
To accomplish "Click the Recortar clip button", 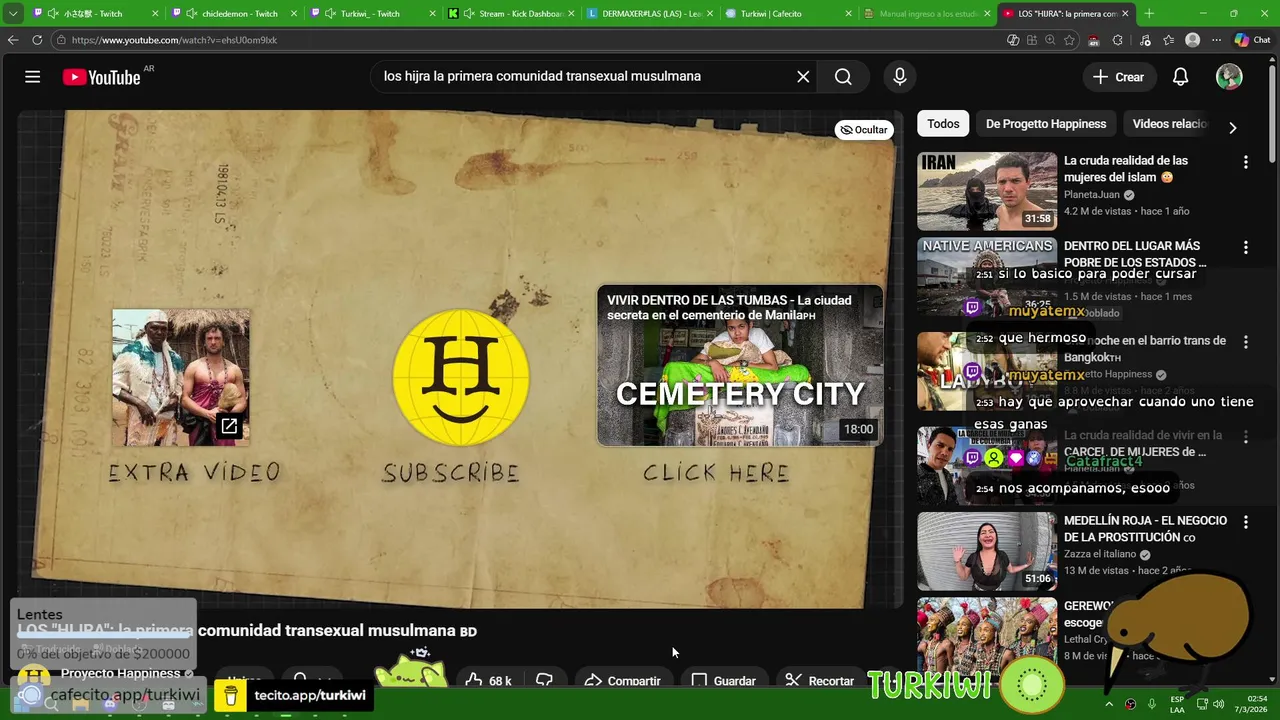I will 819,681.
